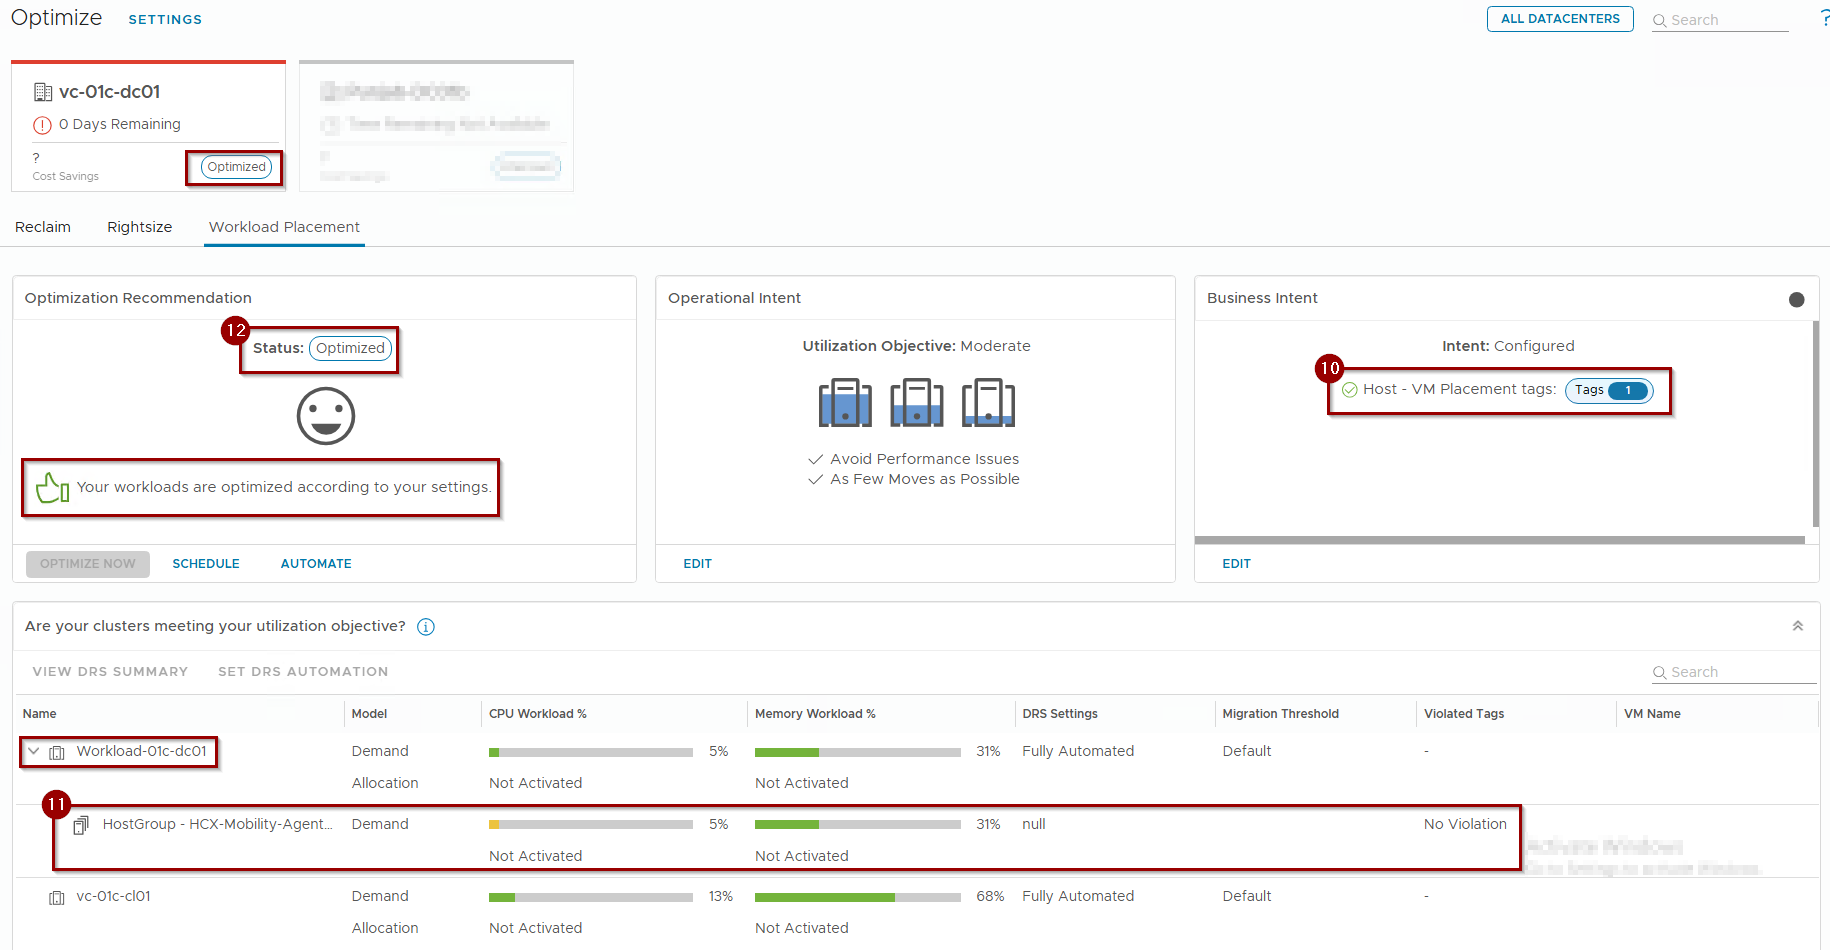Click the info icon beside utilization objective question

click(426, 627)
